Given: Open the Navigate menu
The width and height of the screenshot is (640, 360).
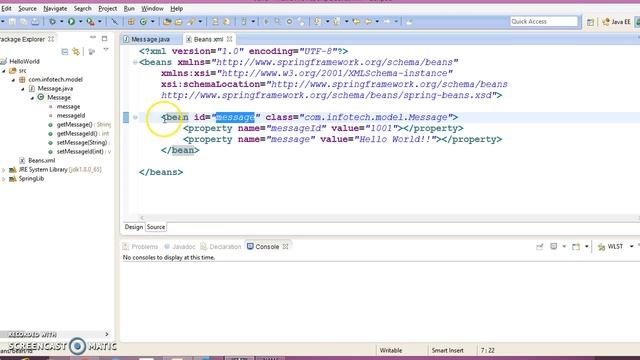Looking at the screenshot, I should click(x=55, y=8).
